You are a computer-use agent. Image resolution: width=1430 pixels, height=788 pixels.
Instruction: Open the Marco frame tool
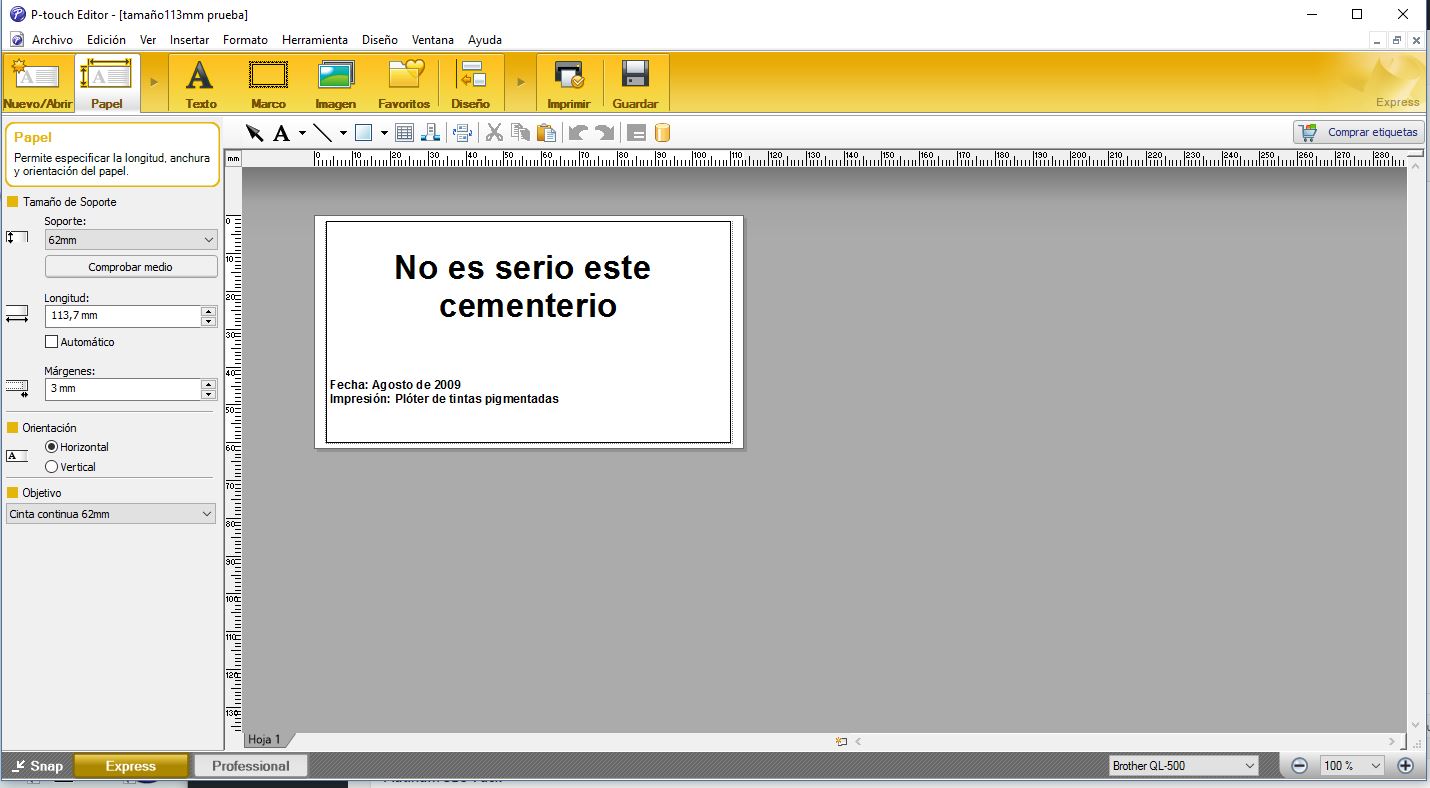pos(268,84)
